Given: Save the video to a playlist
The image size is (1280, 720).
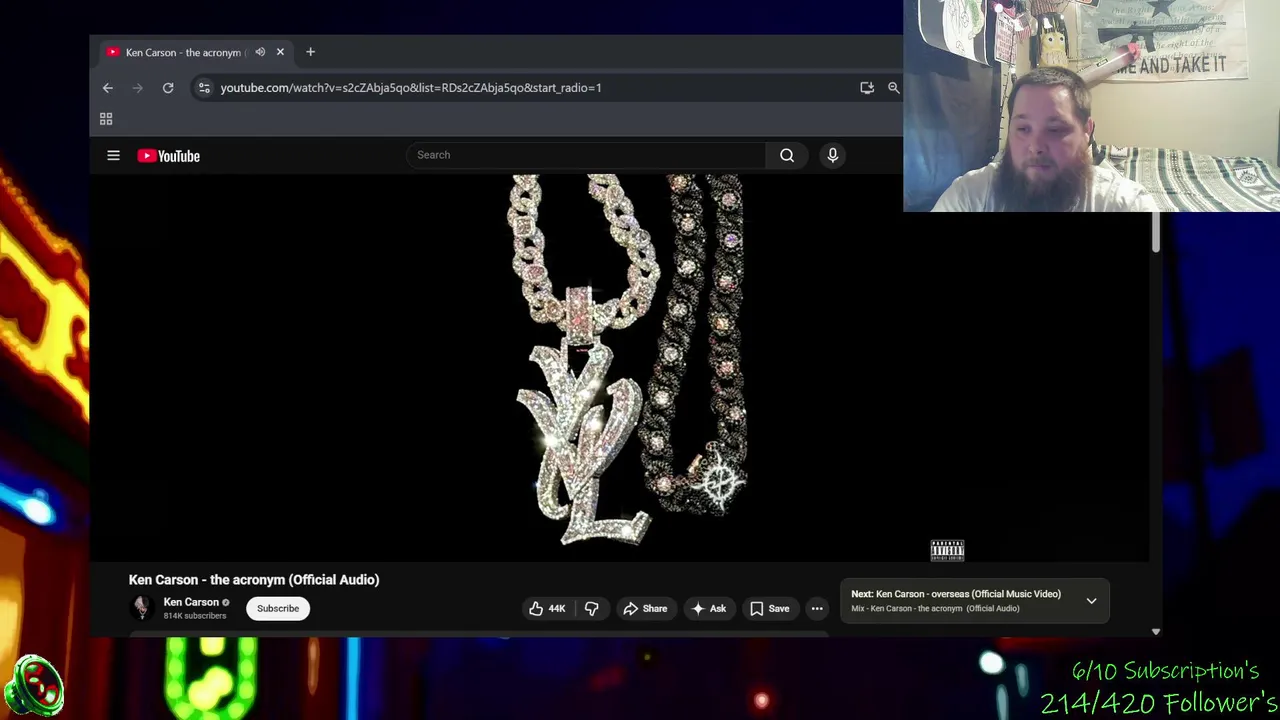Looking at the screenshot, I should (770, 608).
